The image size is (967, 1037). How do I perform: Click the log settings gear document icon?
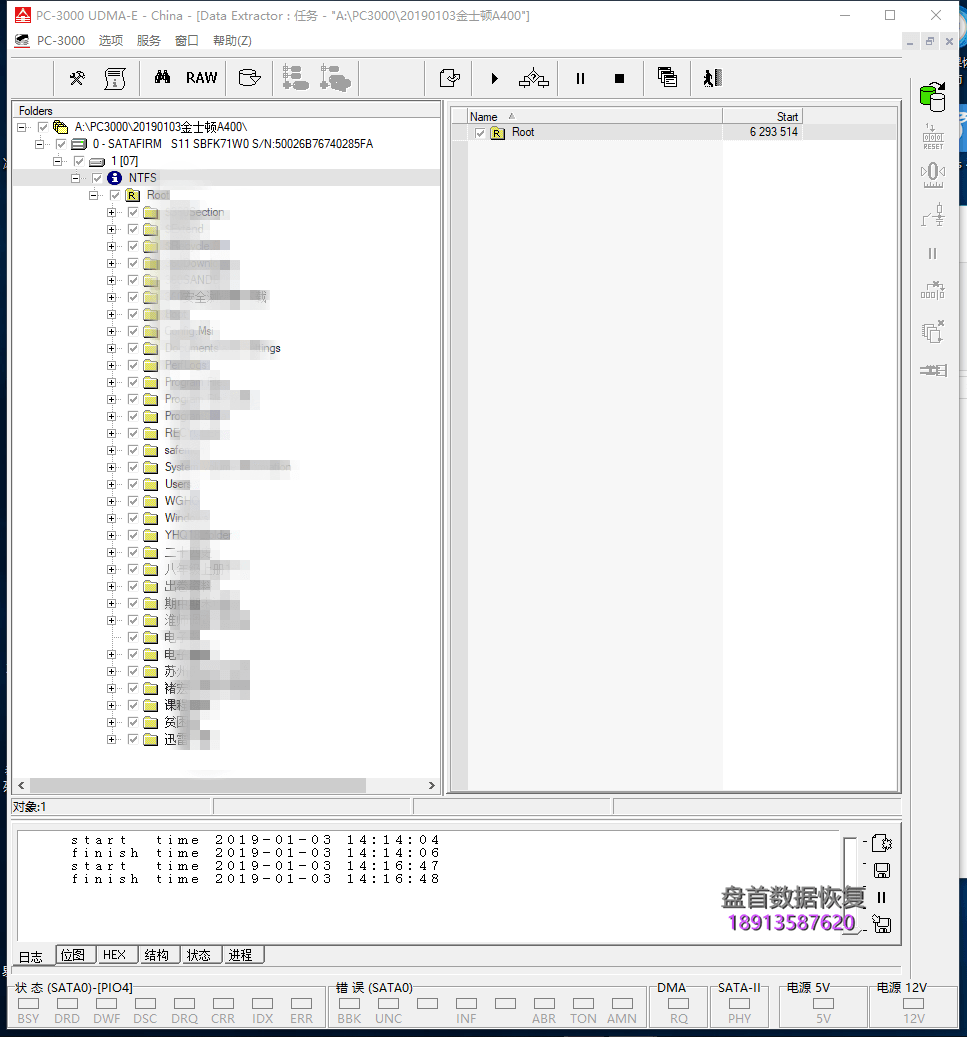tap(882, 843)
